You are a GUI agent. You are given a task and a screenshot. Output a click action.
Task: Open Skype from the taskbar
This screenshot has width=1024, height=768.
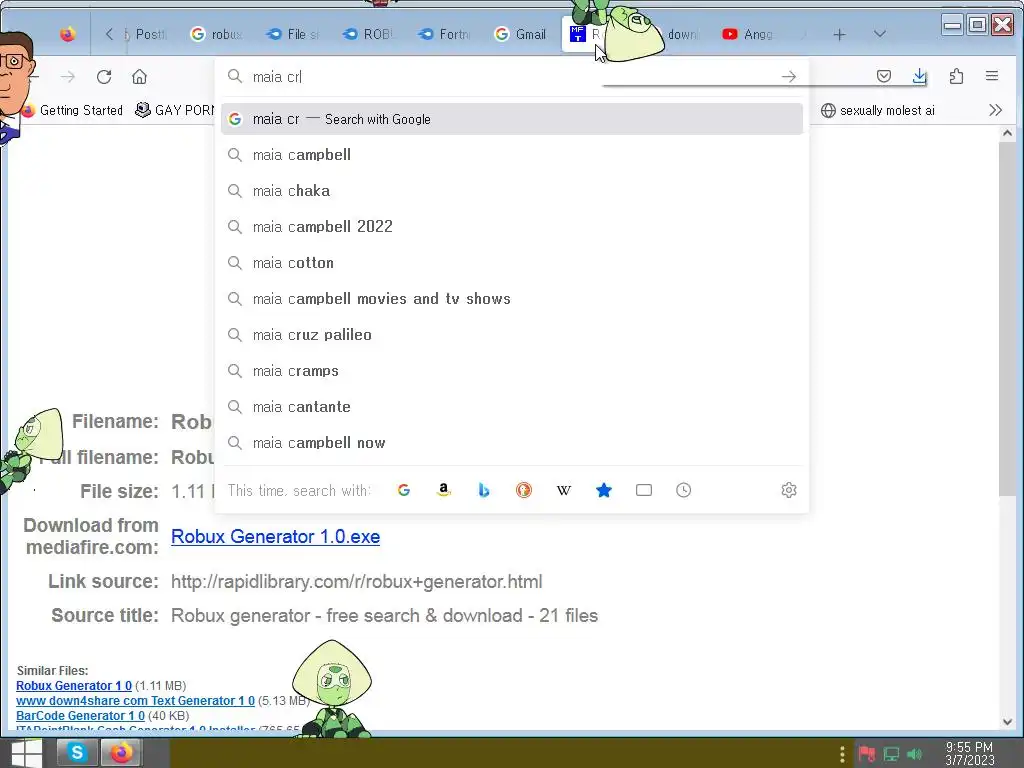click(x=76, y=753)
